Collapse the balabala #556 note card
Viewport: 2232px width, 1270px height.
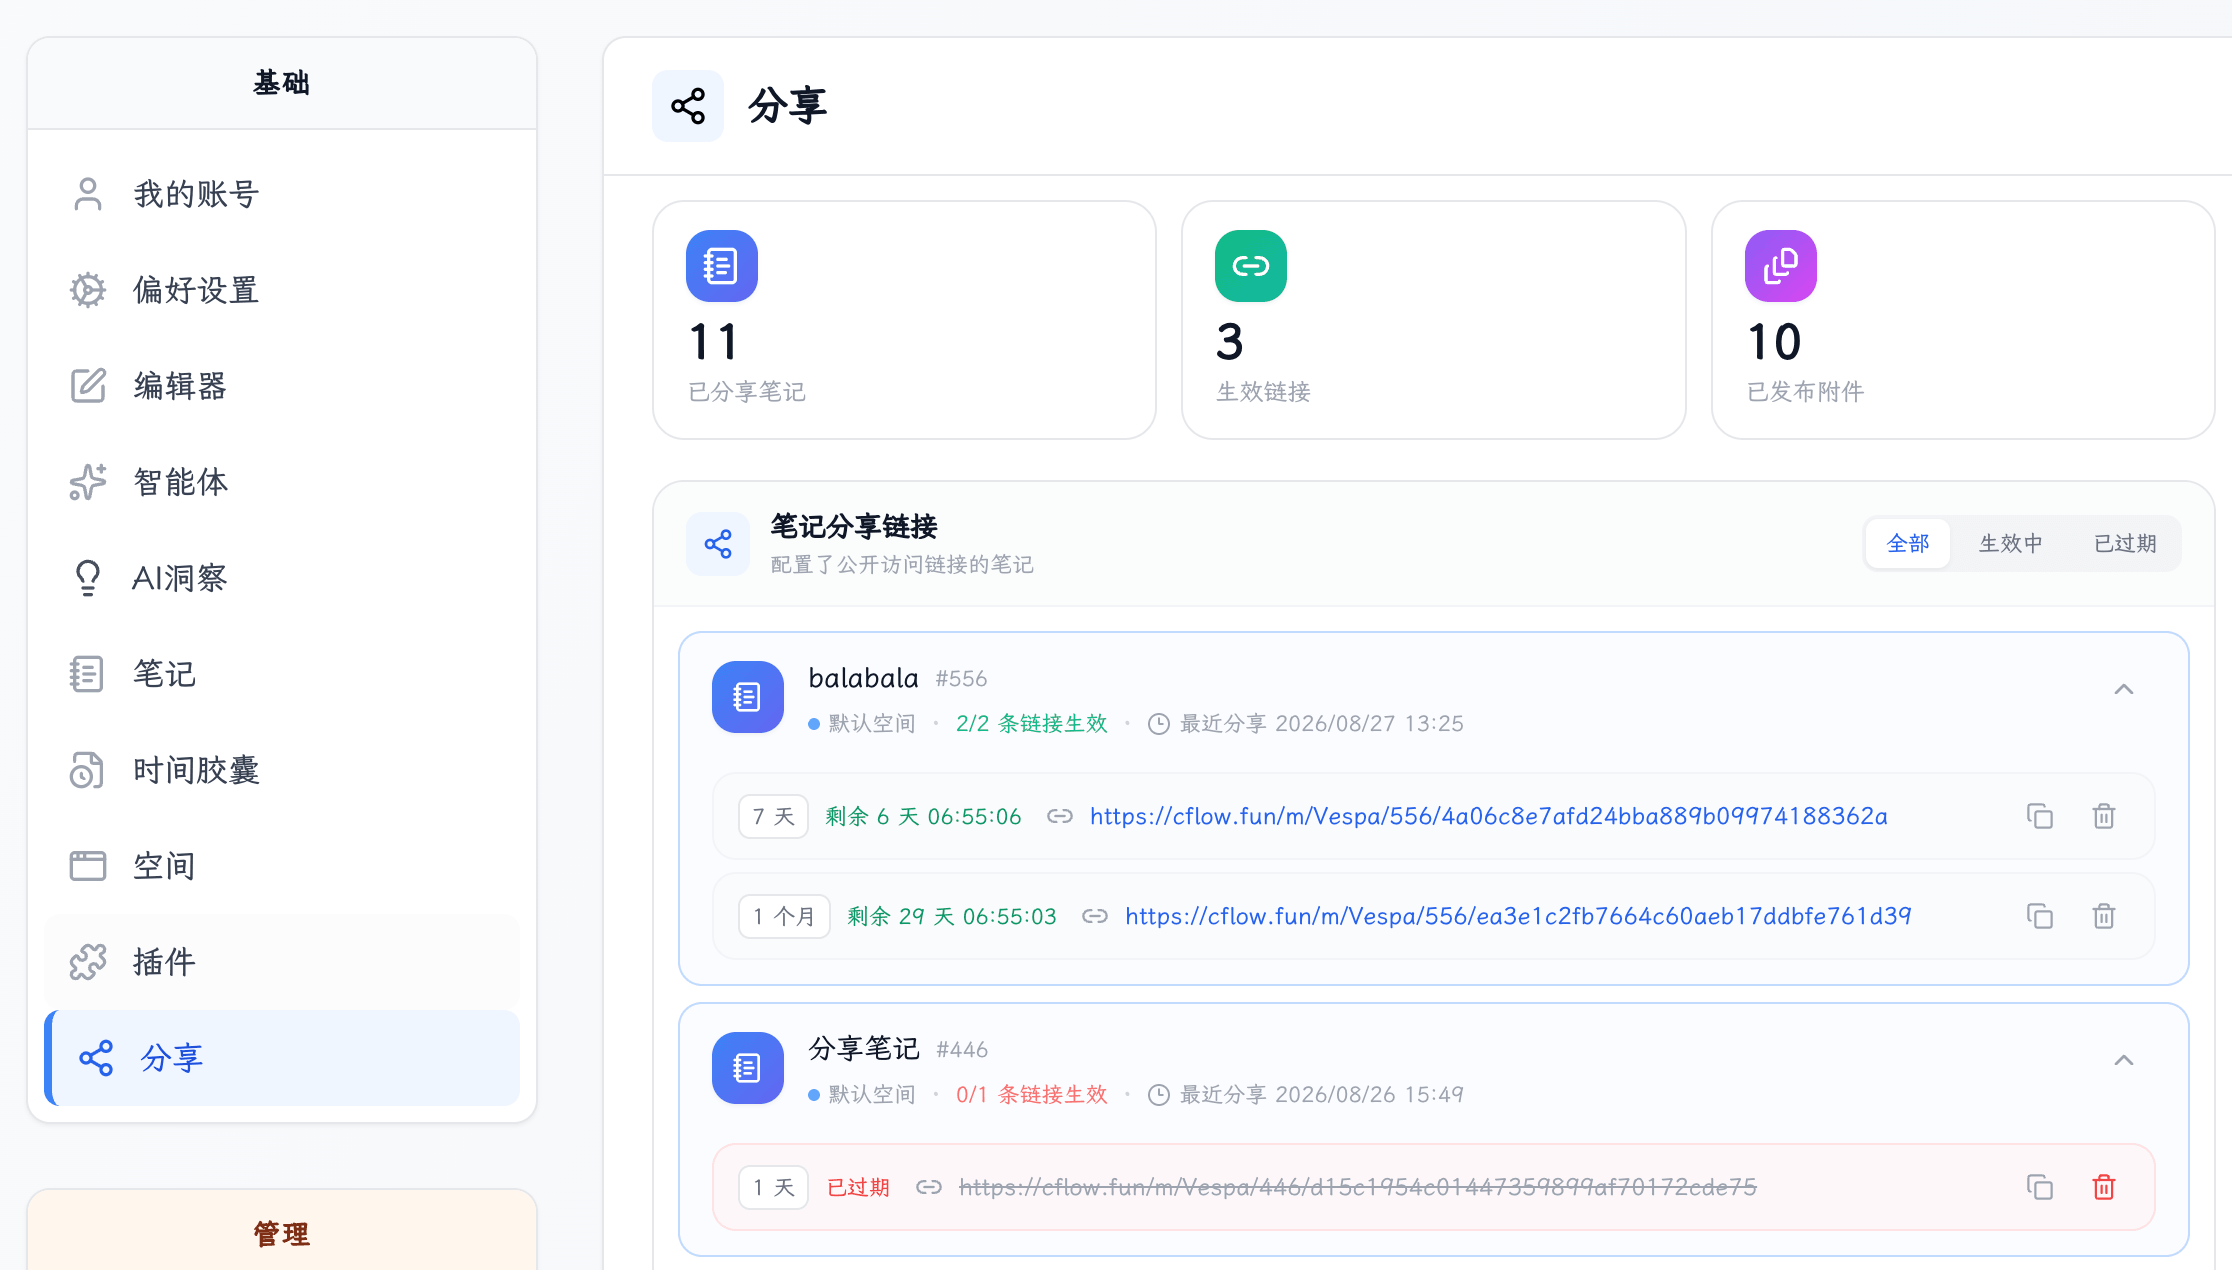tap(2124, 690)
